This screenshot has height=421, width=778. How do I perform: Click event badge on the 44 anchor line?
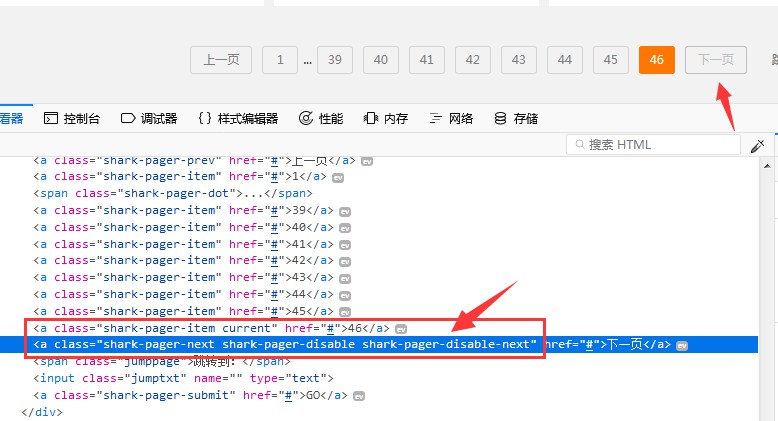coord(345,295)
